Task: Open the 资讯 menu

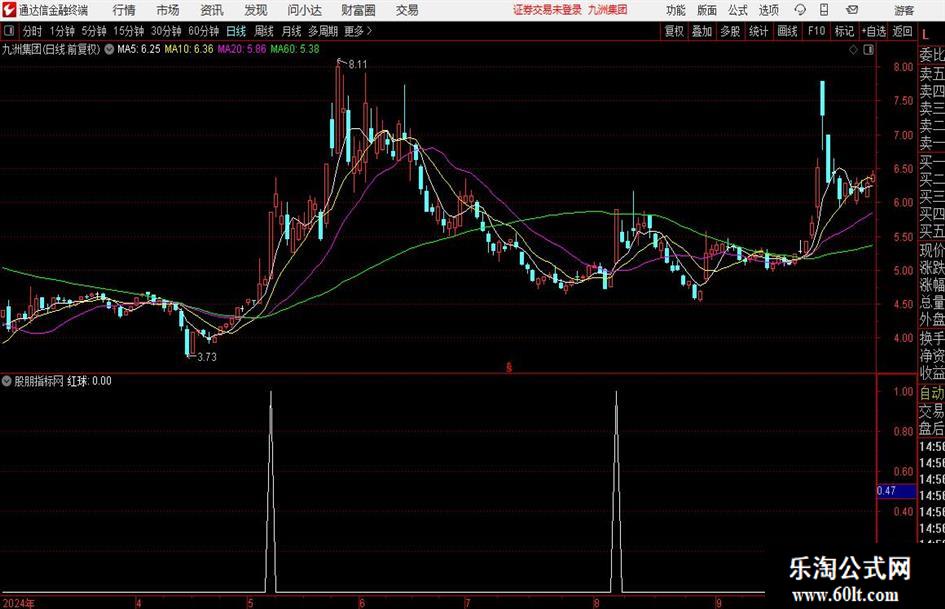Action: point(212,10)
